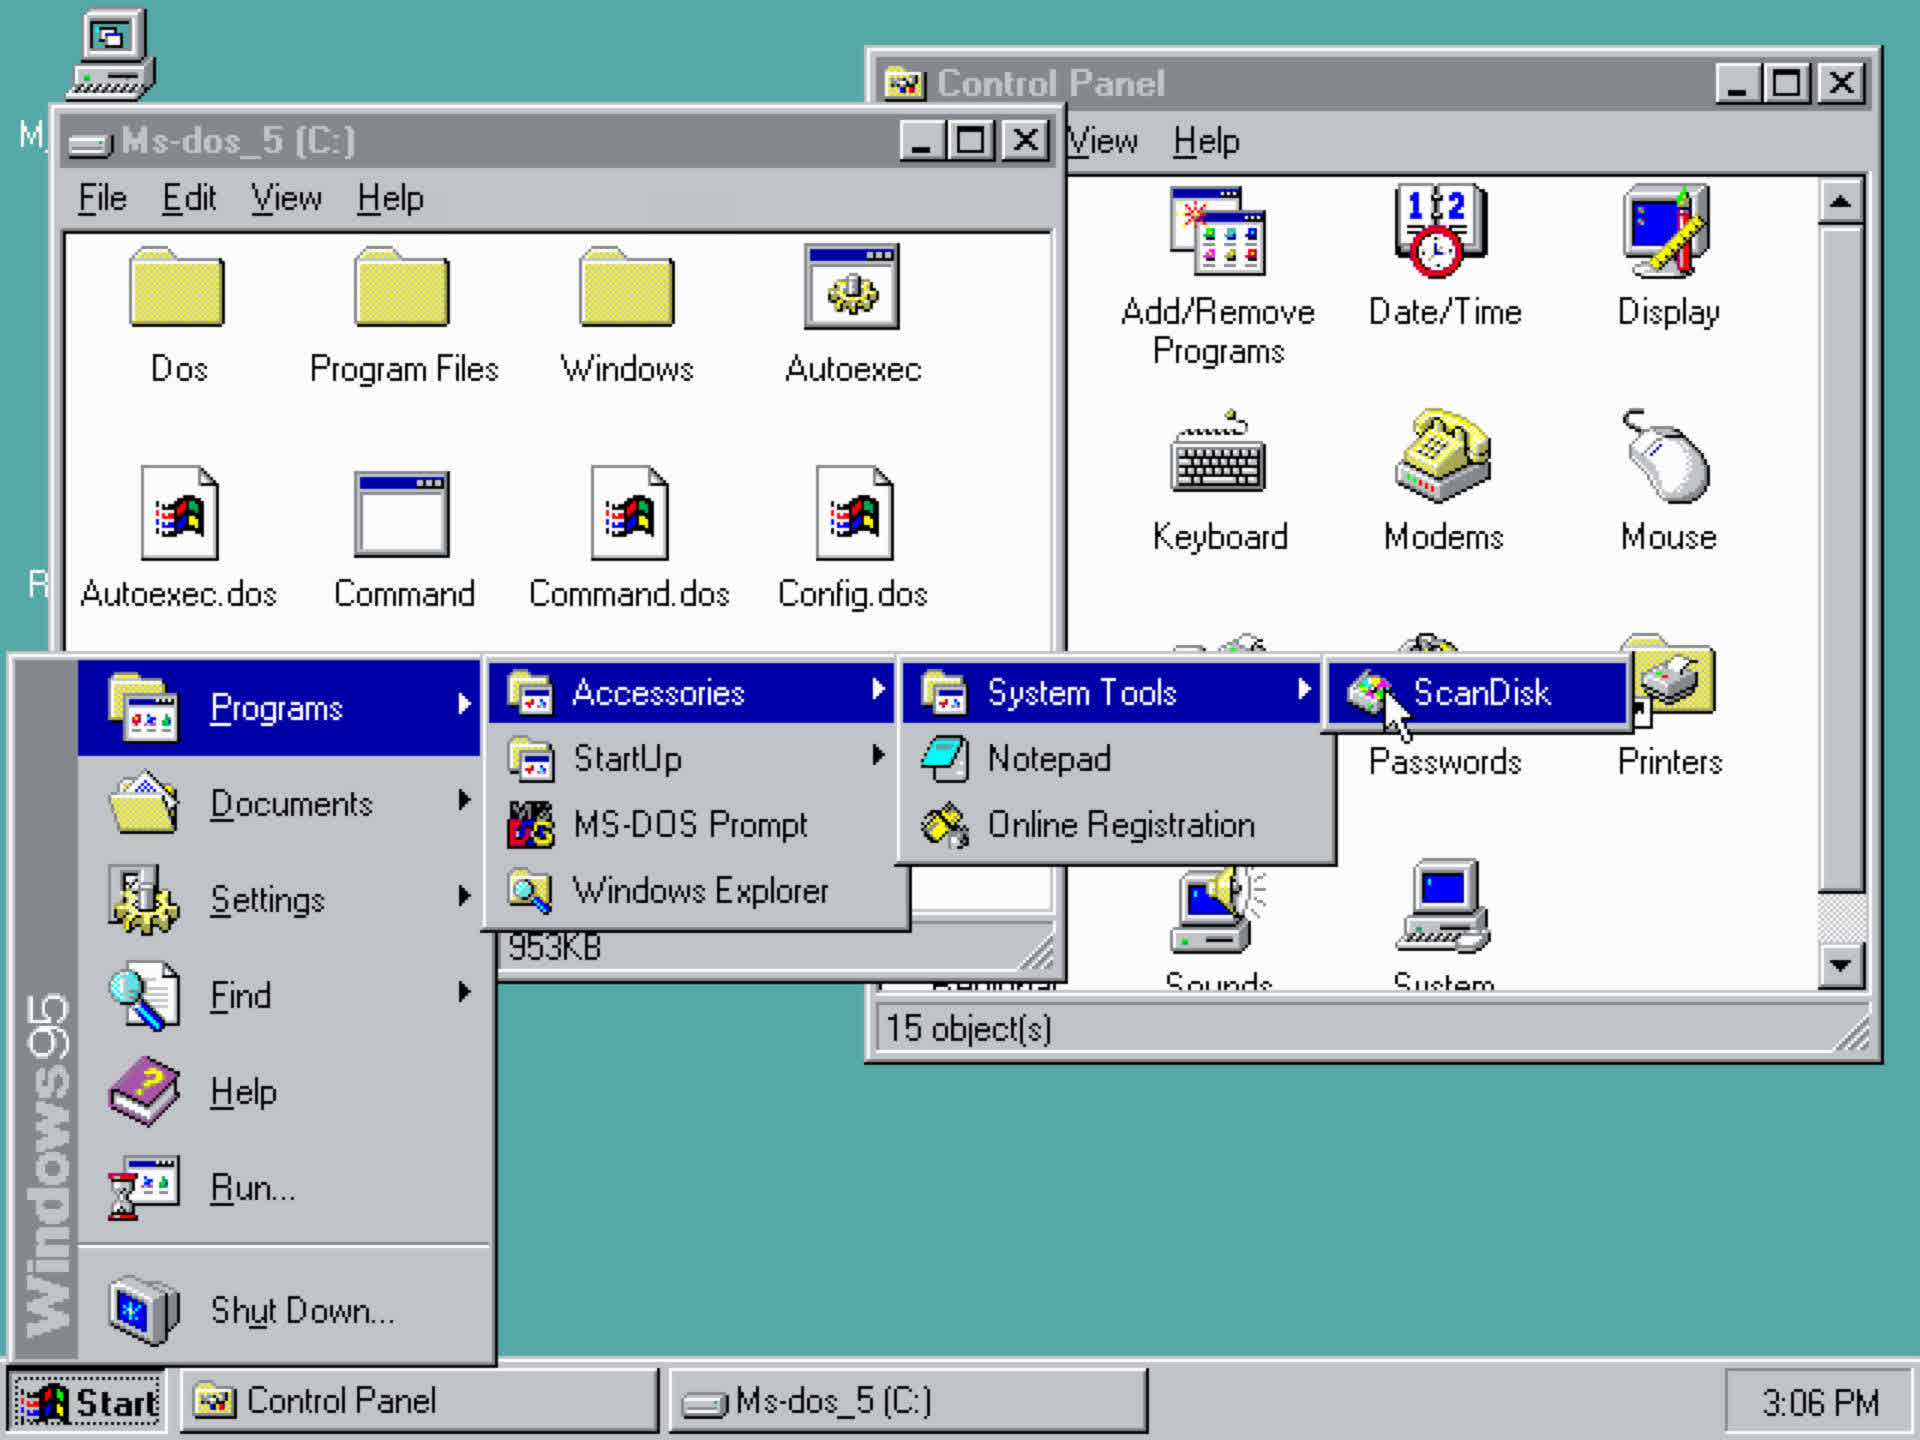Open Help from the Start menu
This screenshot has height=1440, width=1920.
pos(285,1092)
